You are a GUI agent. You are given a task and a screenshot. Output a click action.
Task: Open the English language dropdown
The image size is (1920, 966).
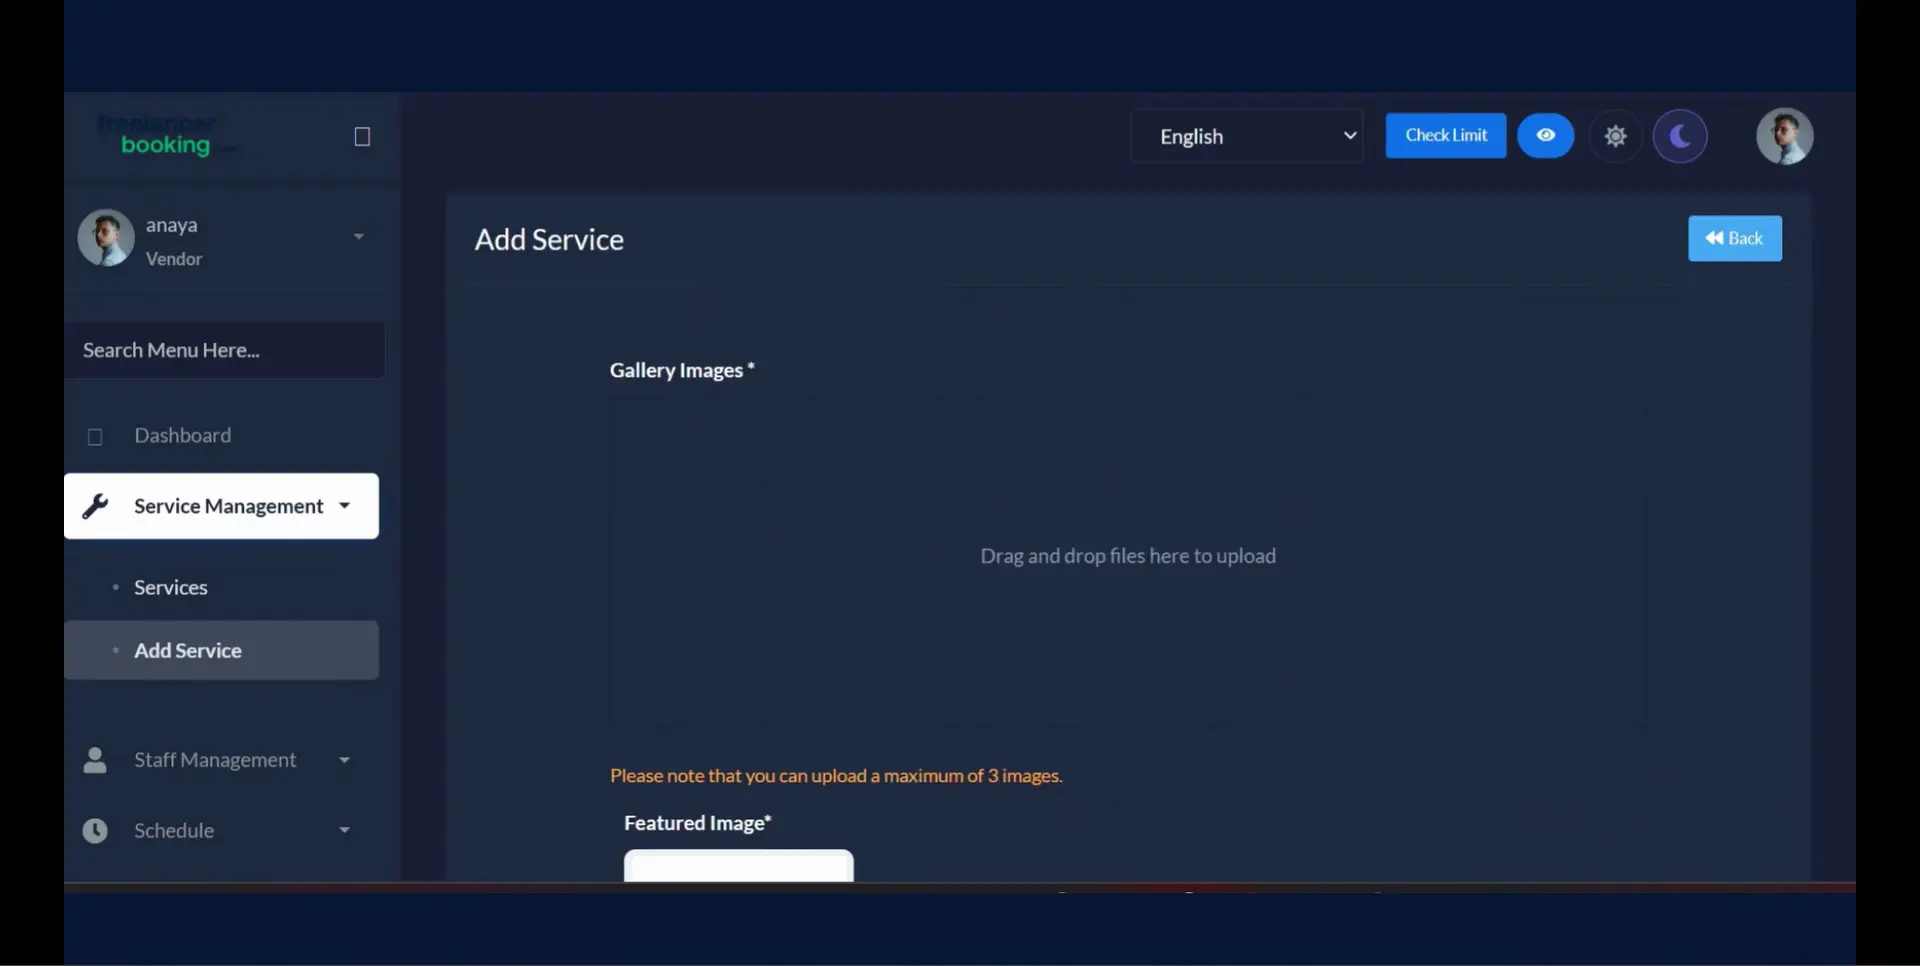(1246, 136)
